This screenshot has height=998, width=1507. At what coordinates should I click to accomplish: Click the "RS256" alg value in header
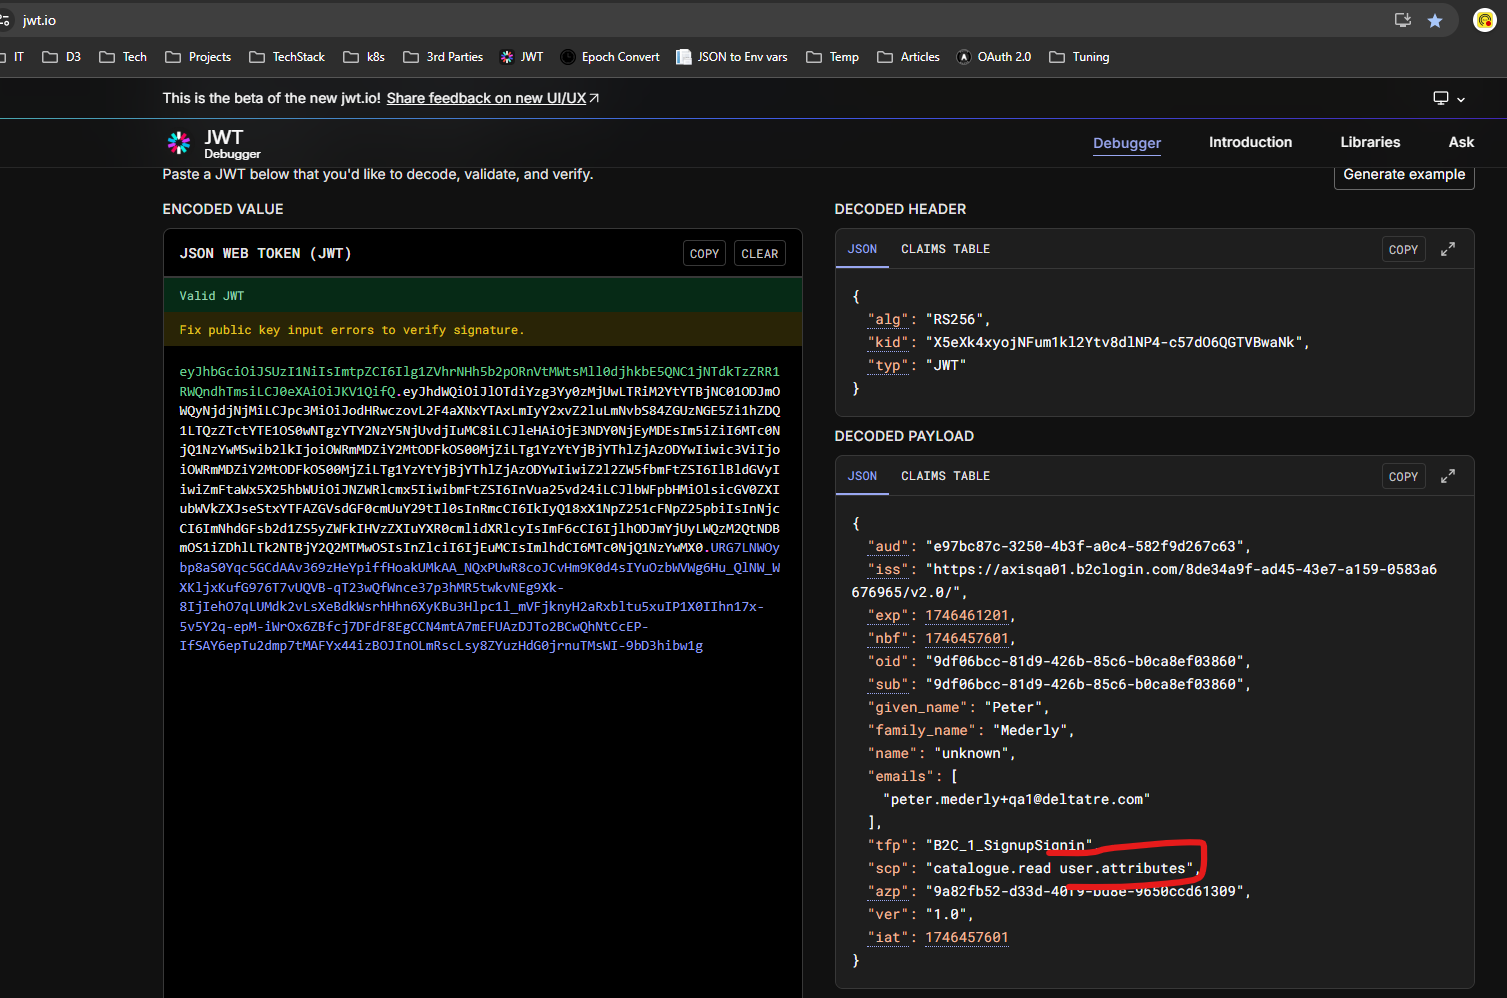coord(955,319)
